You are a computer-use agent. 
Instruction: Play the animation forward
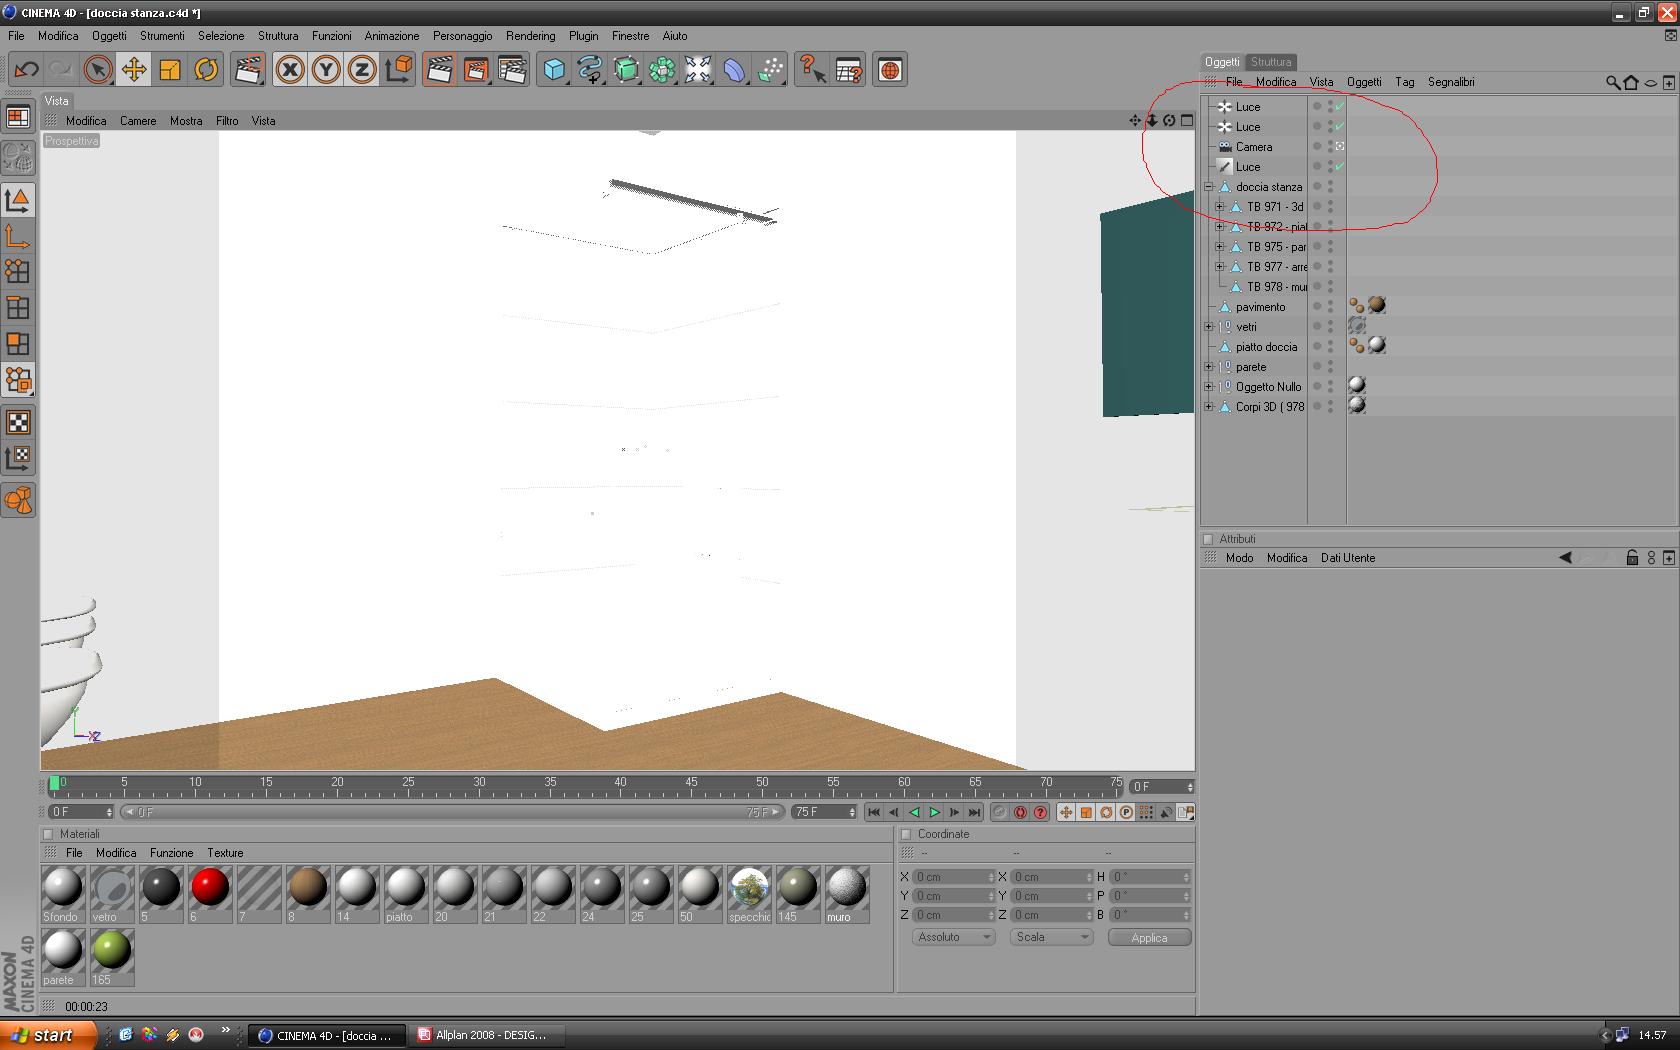coord(934,812)
